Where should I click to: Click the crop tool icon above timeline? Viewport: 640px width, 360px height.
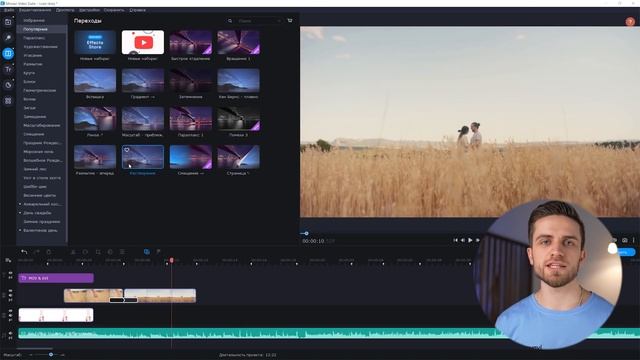tap(98, 252)
